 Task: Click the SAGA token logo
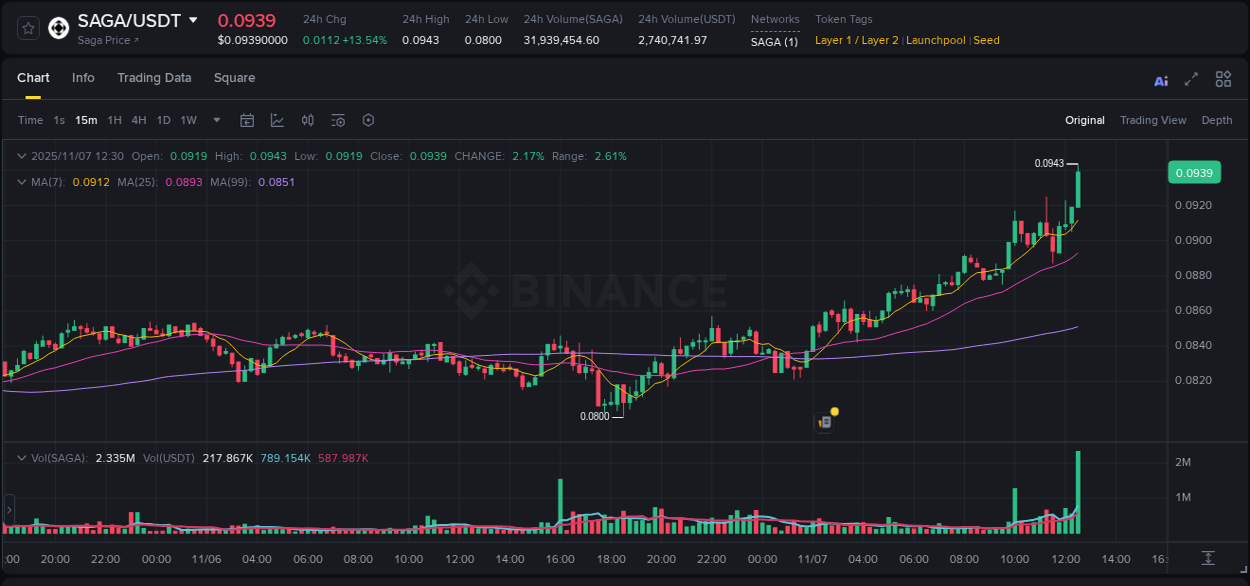tap(57, 27)
